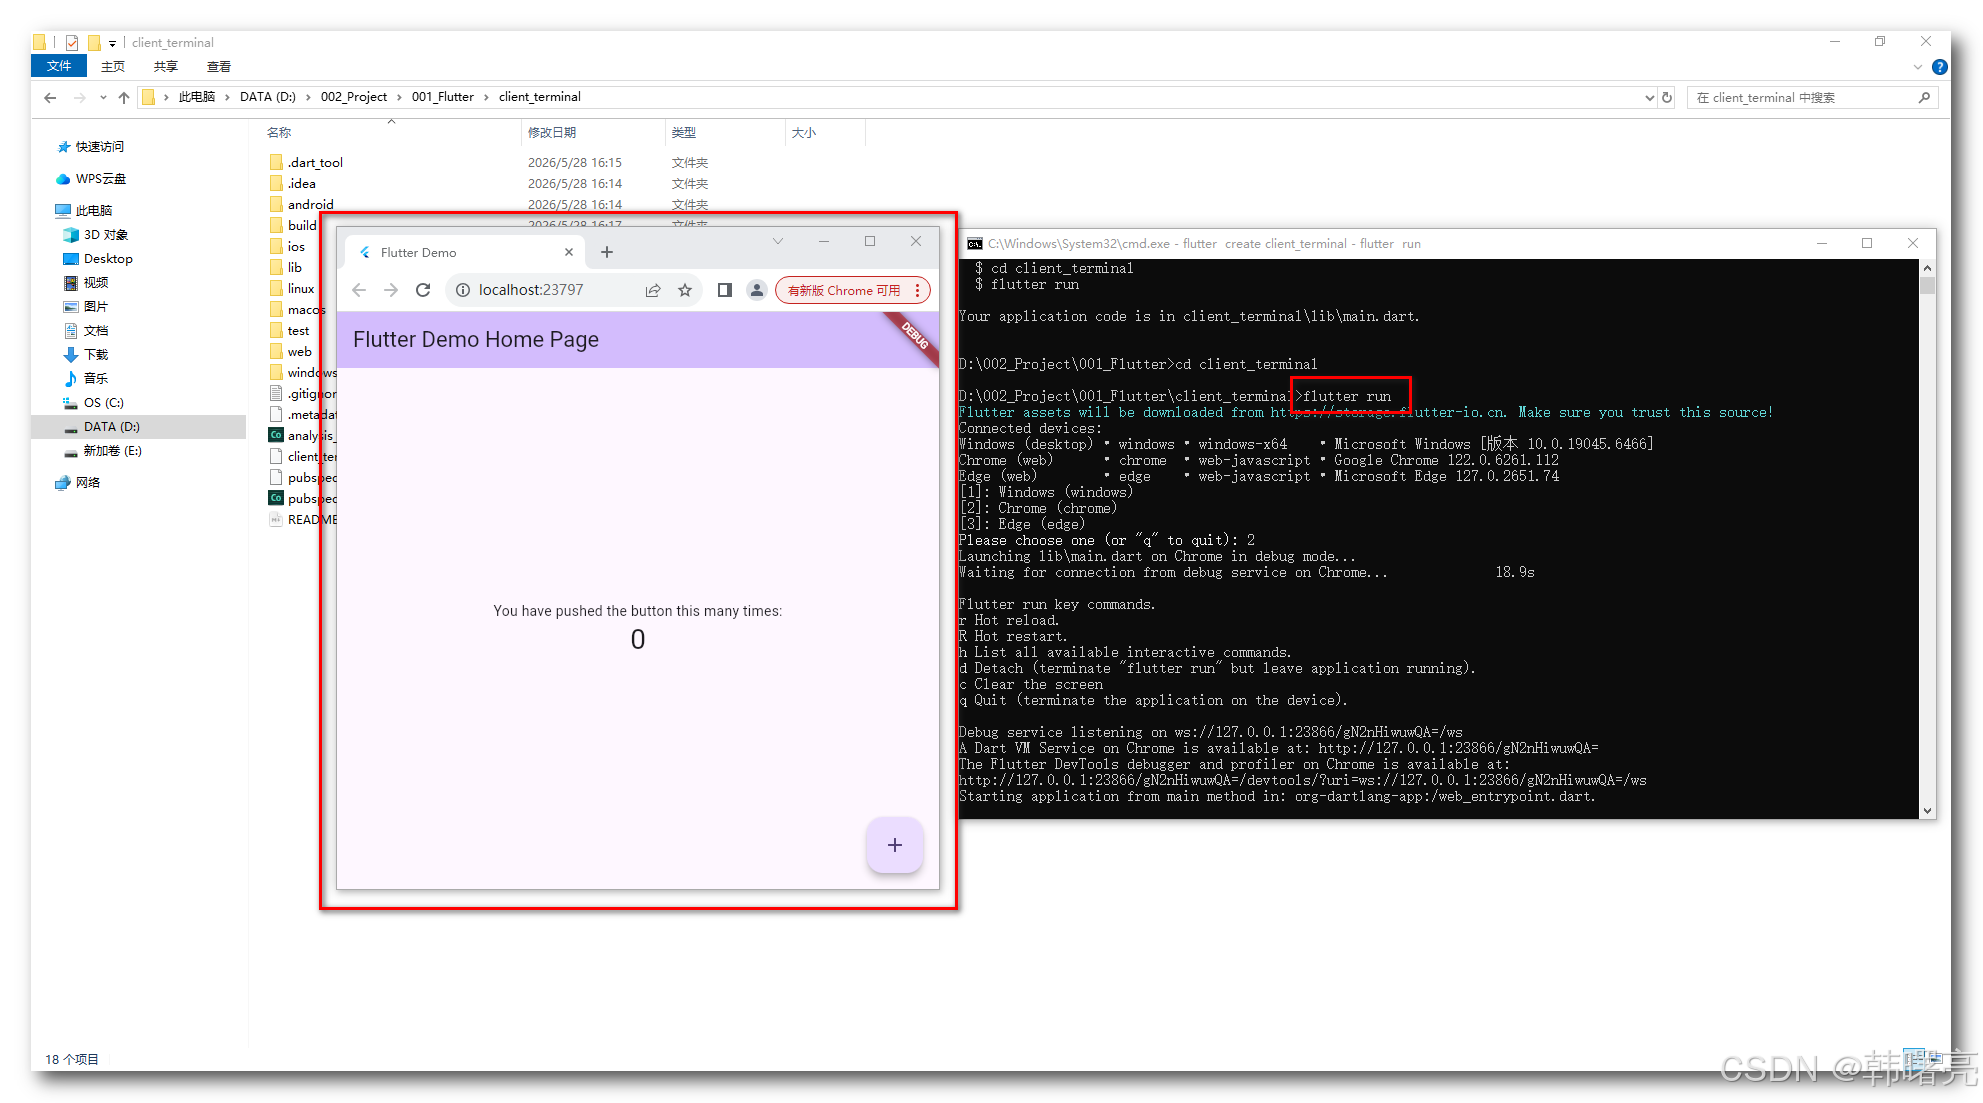Click cmd window scrollbar down arrow

pyautogui.click(x=1928, y=811)
